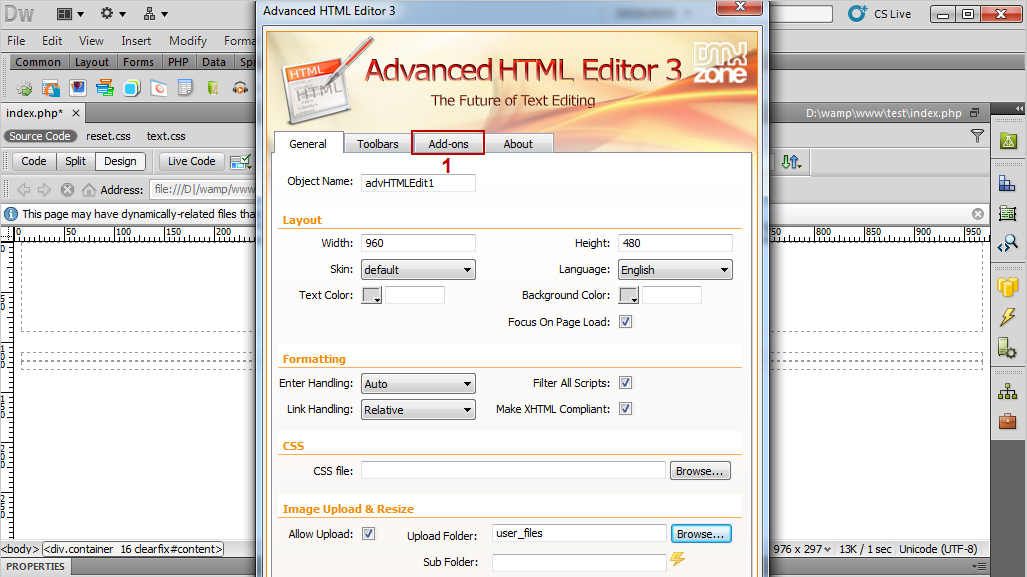1027x577 pixels.
Task: Open the Extend Dreamweaver gear menu
Action: pyautogui.click(x=113, y=14)
